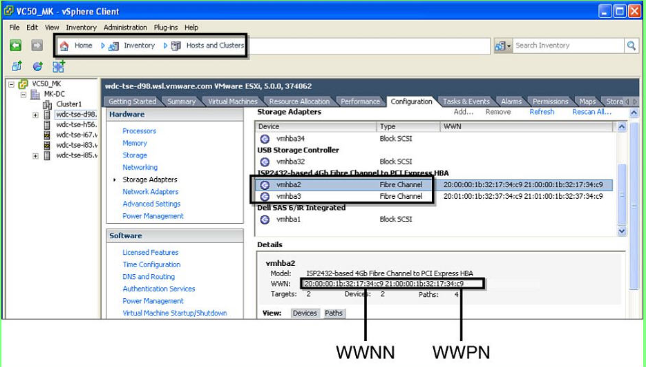The width and height of the screenshot is (647, 367).
Task: Click the Refresh link
Action: [x=542, y=112]
